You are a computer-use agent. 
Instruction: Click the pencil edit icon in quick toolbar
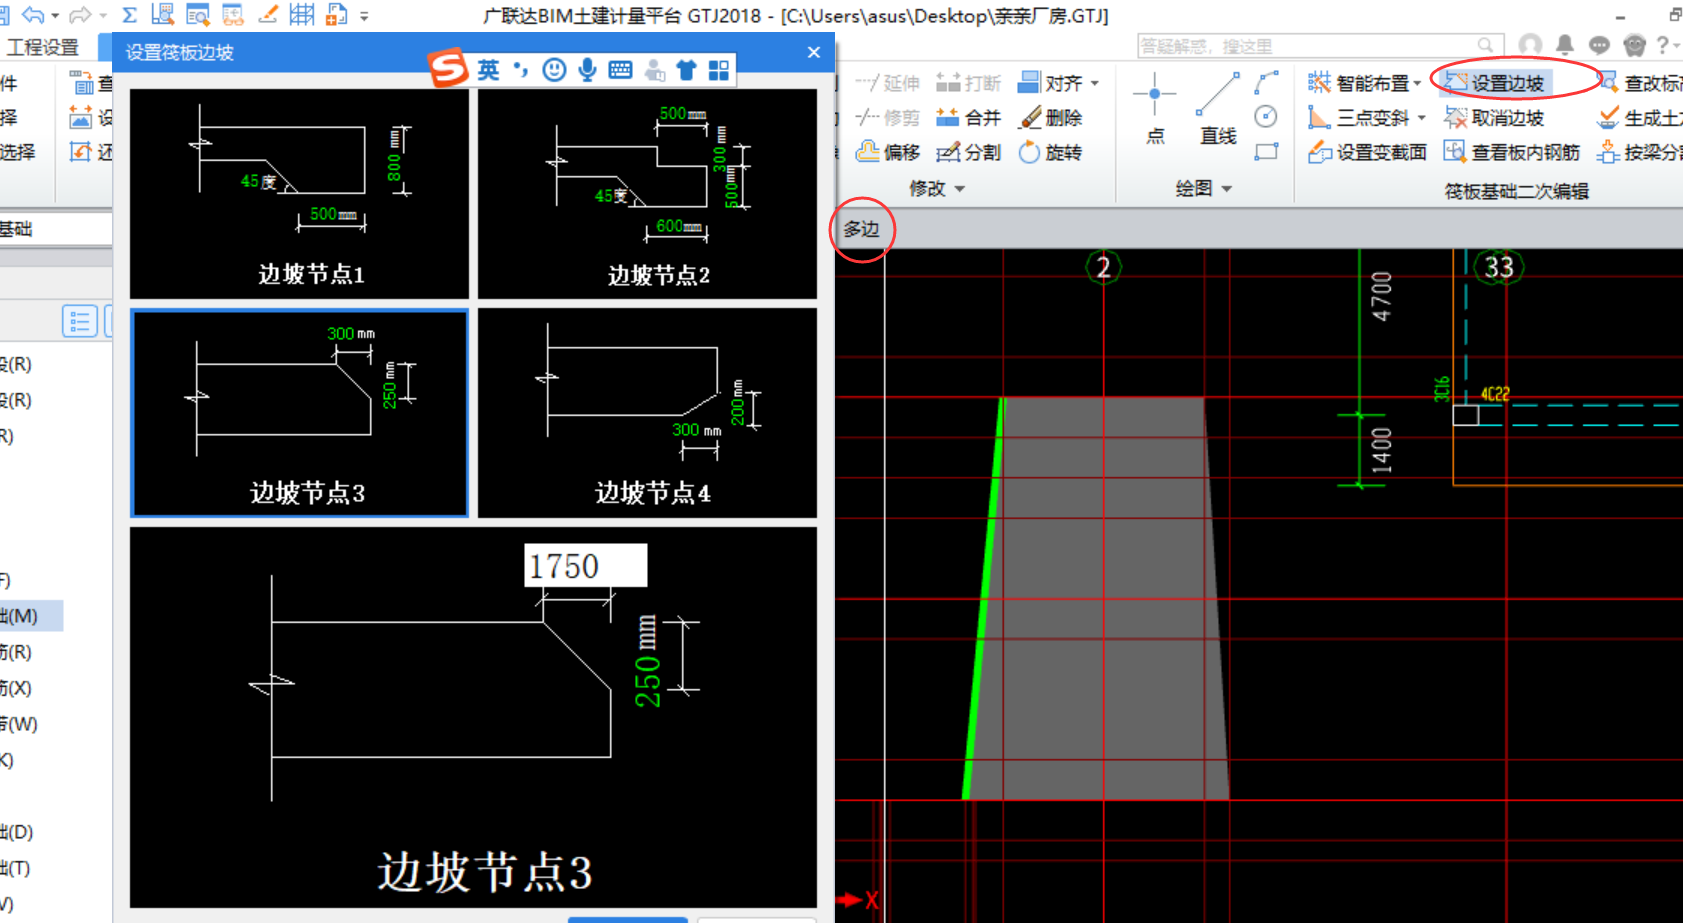click(x=267, y=15)
